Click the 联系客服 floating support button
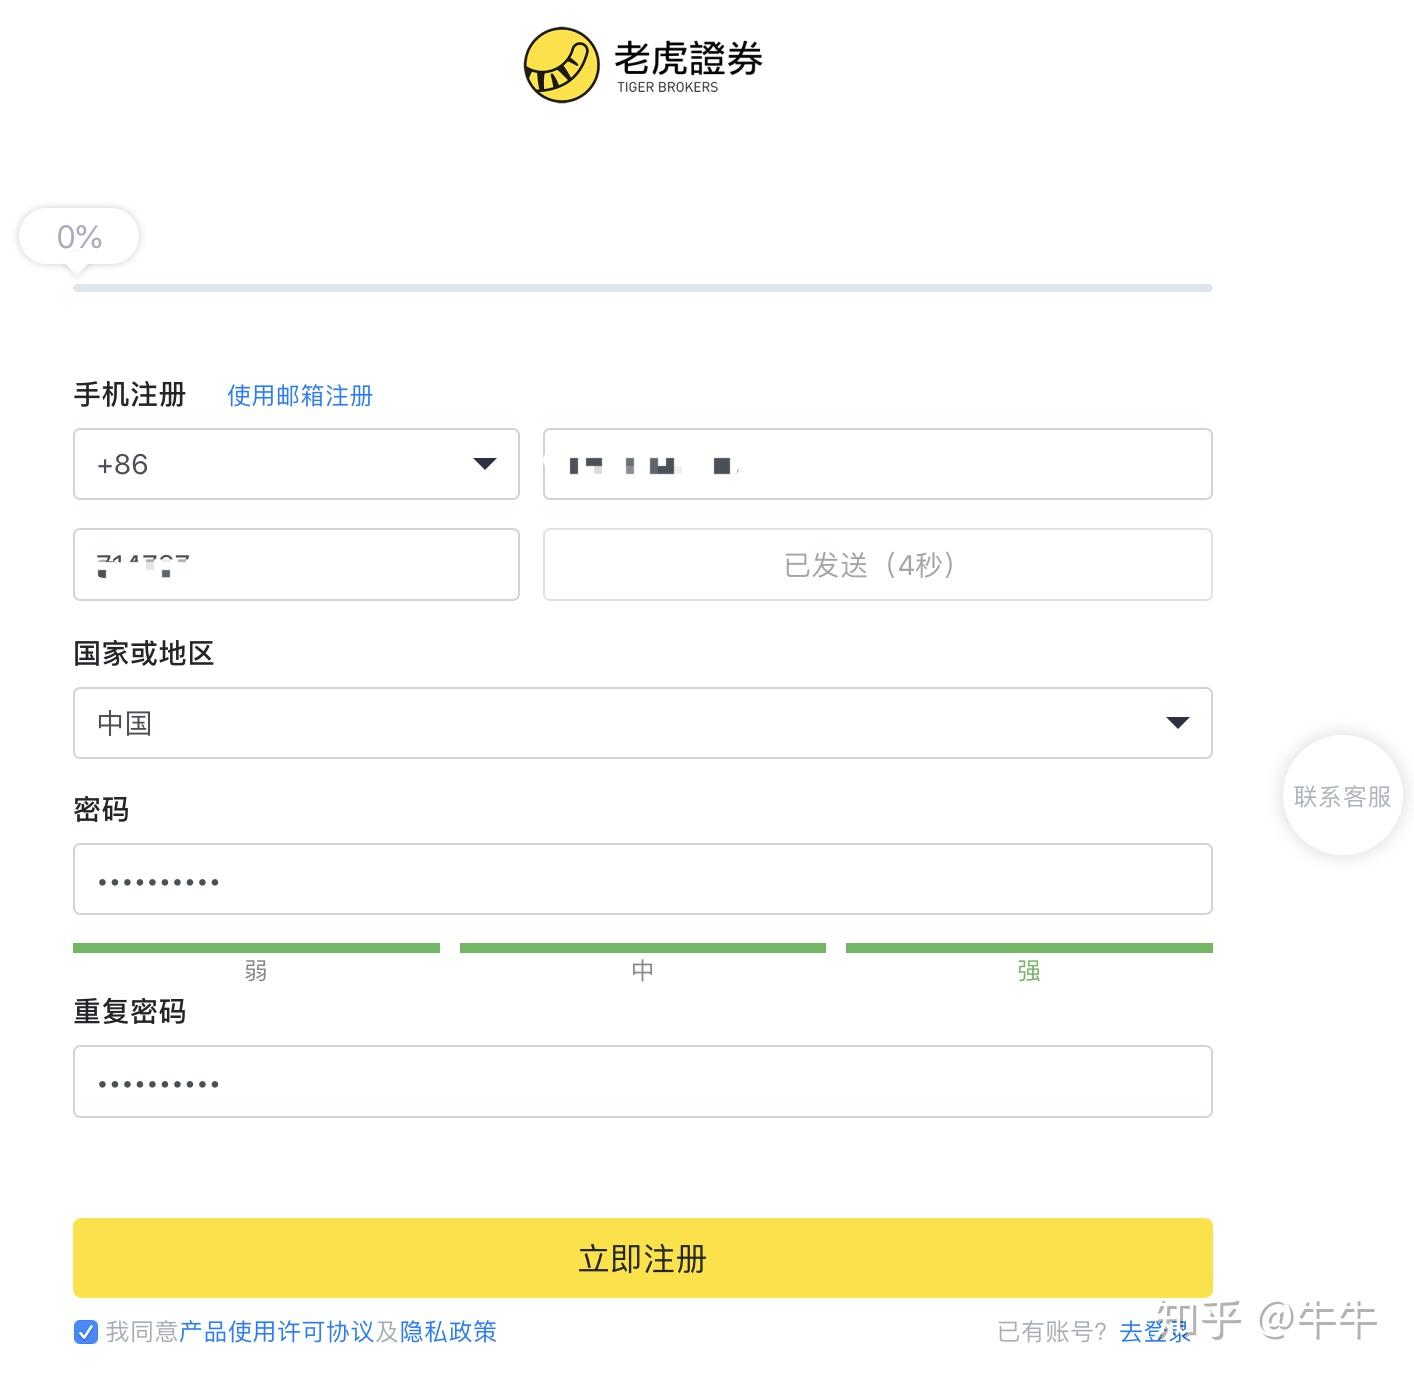This screenshot has height=1378, width=1414. tap(1342, 796)
